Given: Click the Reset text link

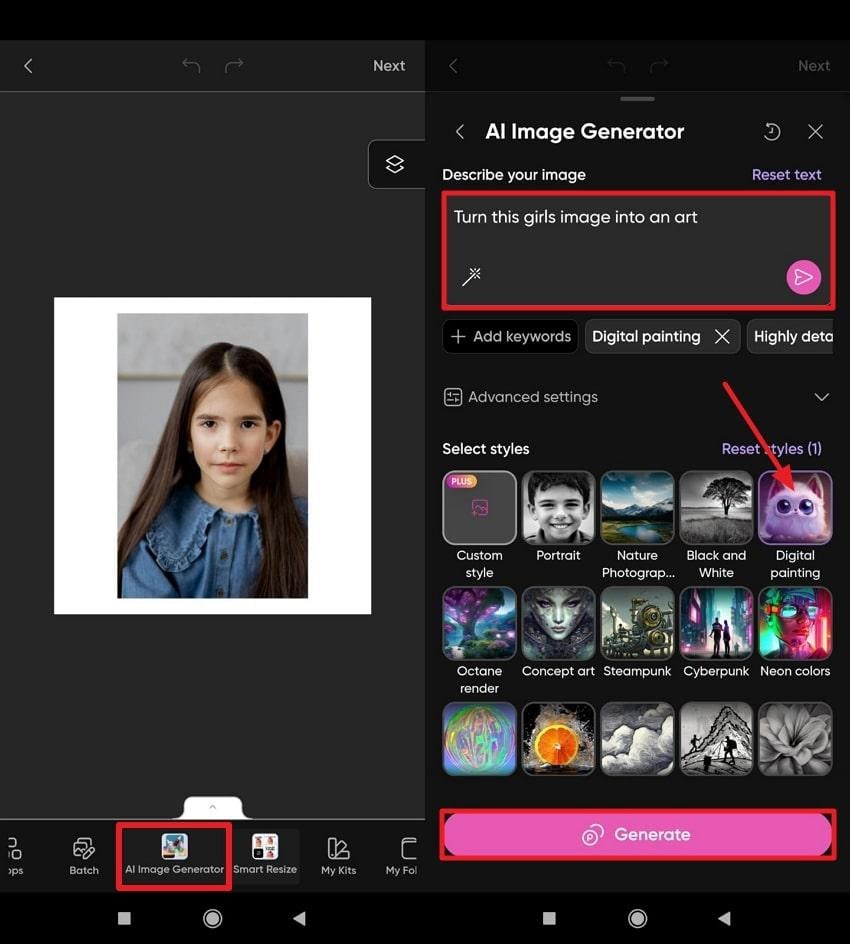Looking at the screenshot, I should coord(786,175).
